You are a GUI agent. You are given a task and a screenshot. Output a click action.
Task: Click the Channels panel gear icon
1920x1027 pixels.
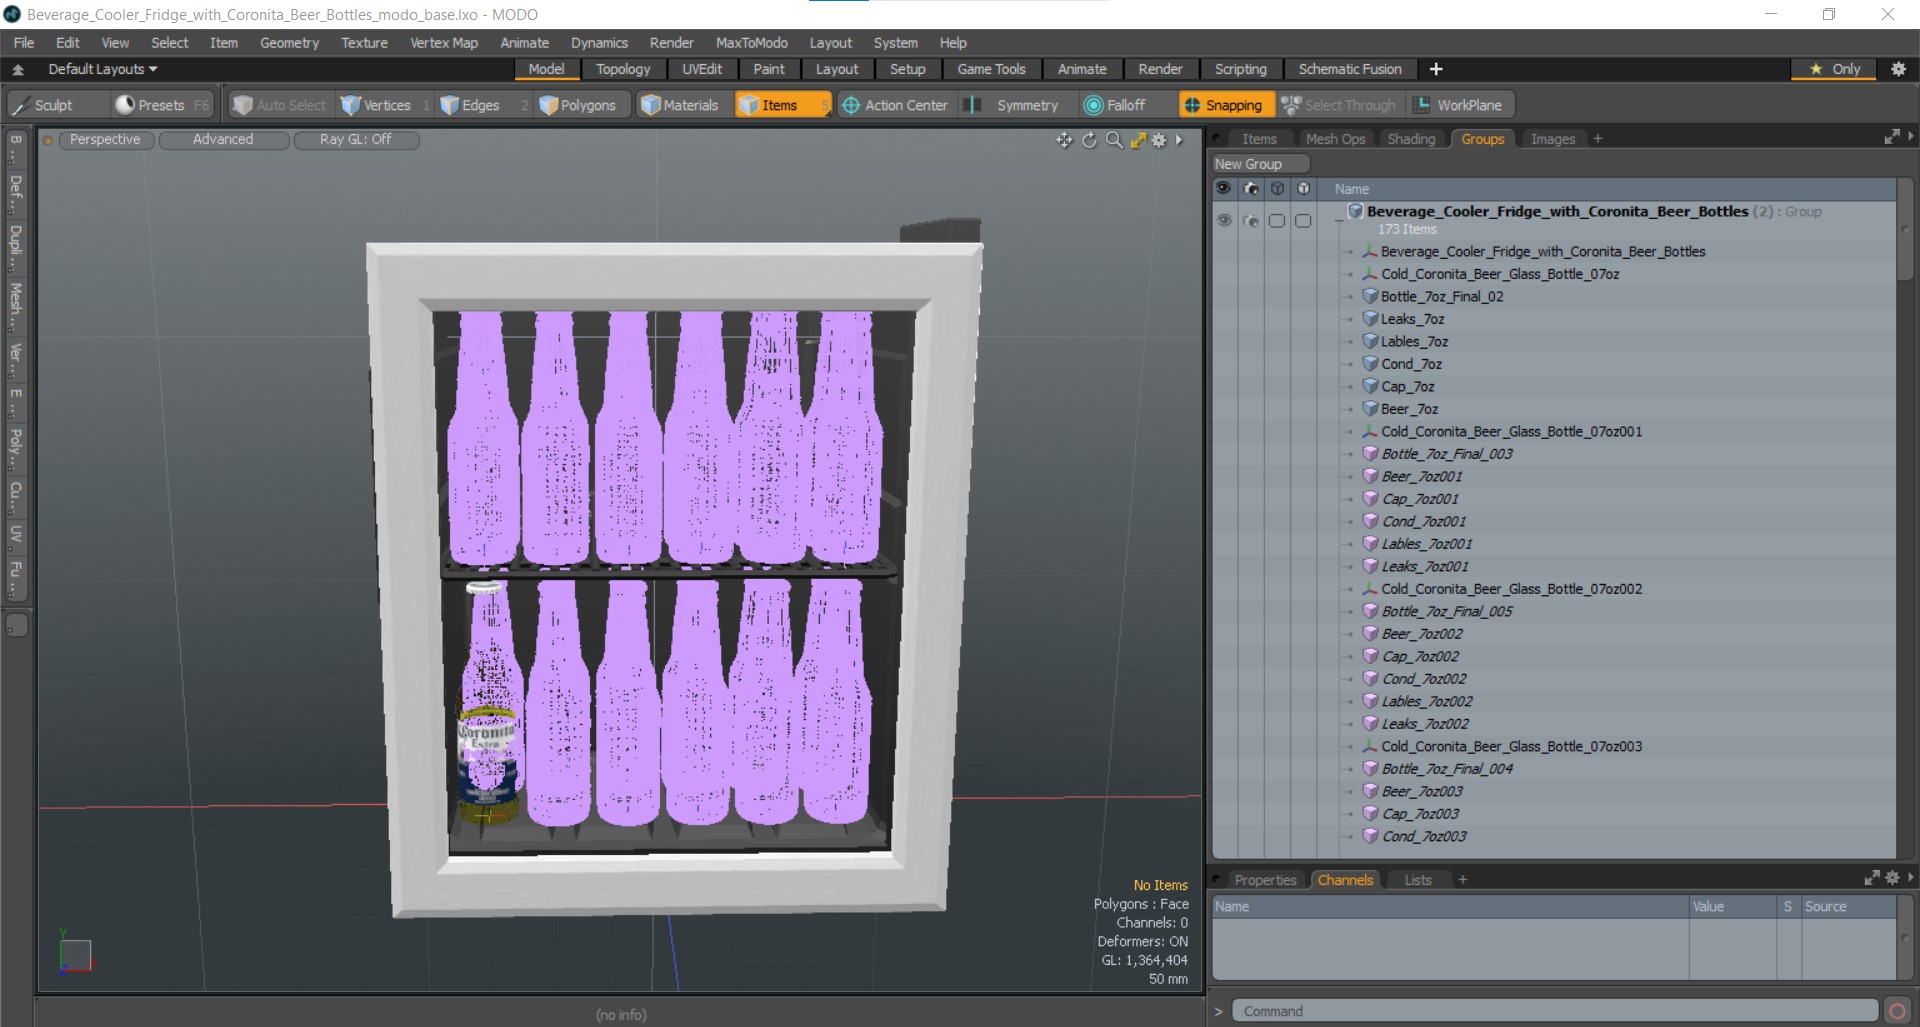pos(1892,877)
